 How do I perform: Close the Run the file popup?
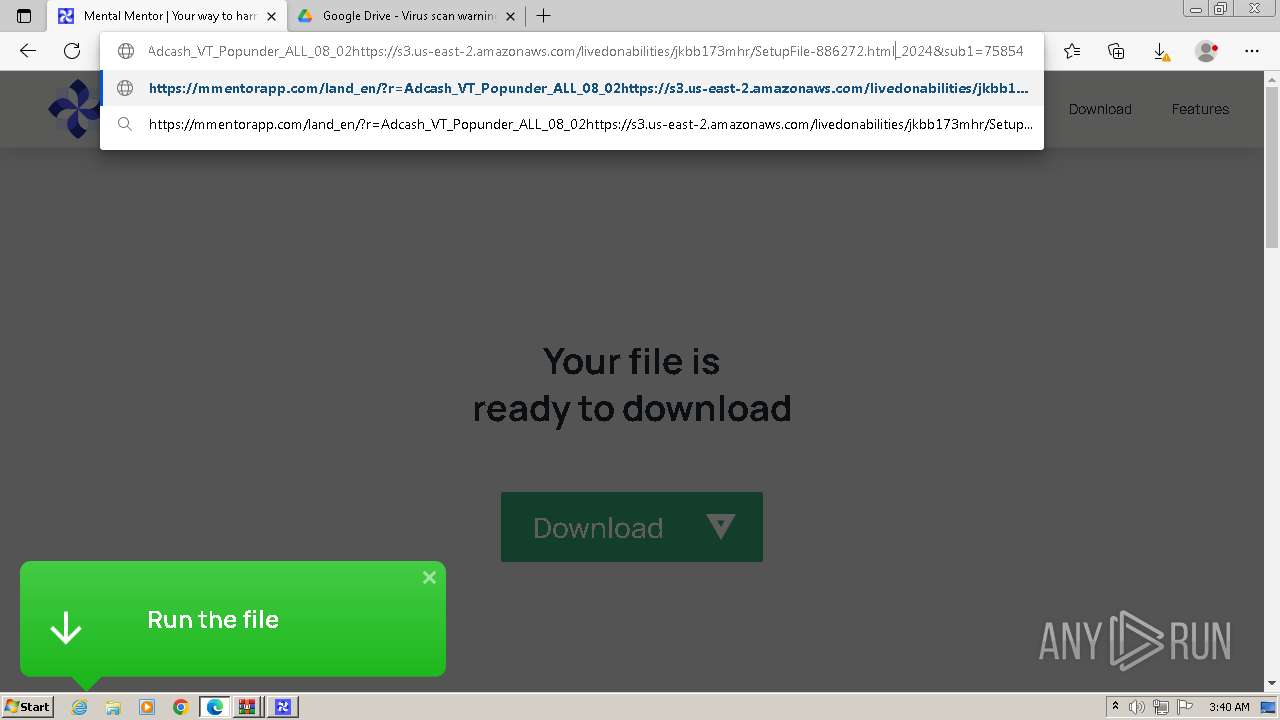click(429, 577)
